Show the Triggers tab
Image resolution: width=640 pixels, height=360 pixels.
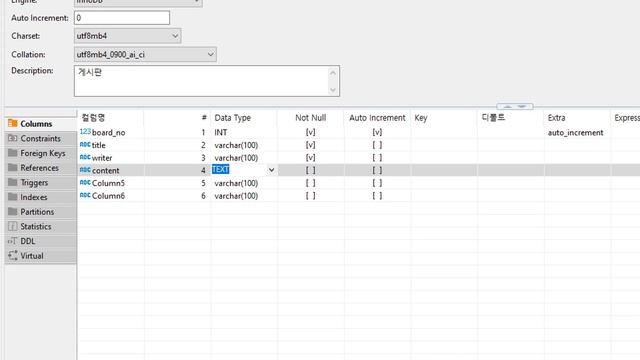[x=40, y=182]
